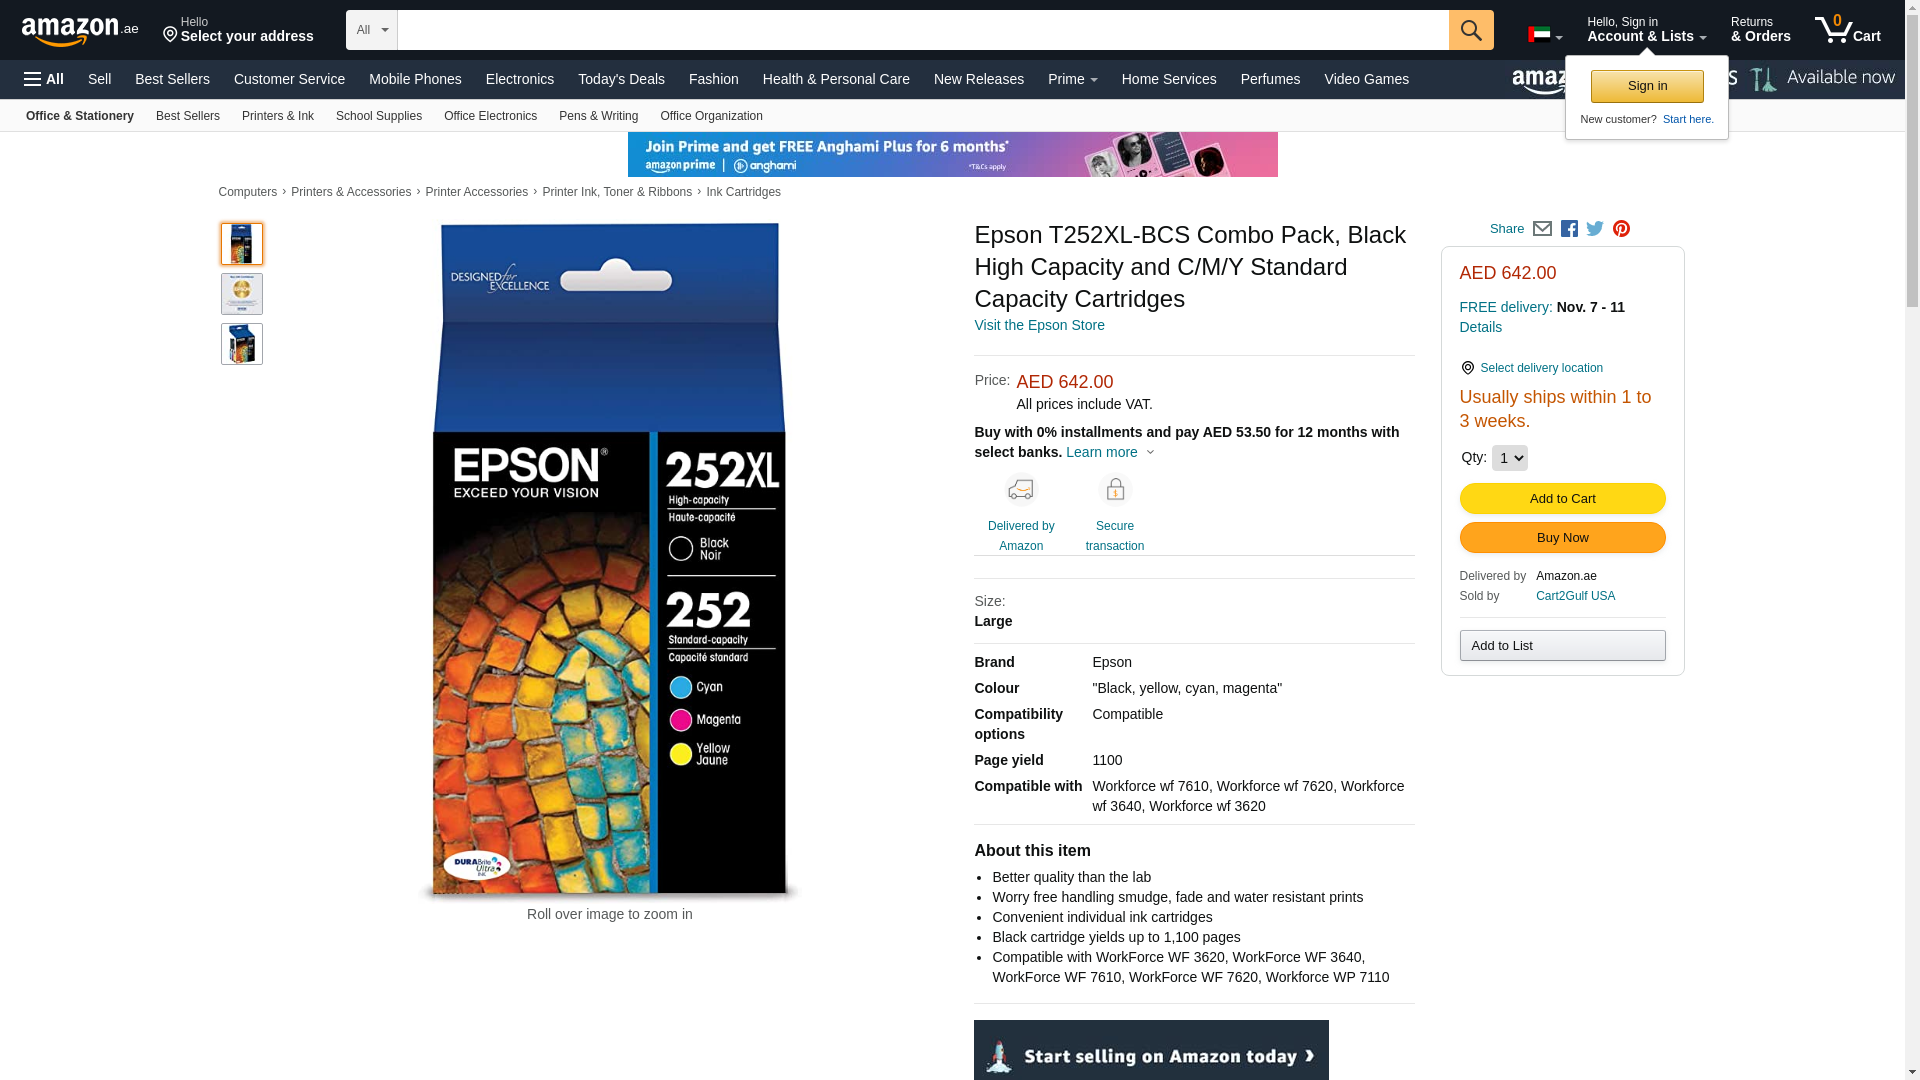Viewport: 1920px width, 1080px height.
Task: Open the shopping cart icon
Action: pyautogui.click(x=1848, y=30)
